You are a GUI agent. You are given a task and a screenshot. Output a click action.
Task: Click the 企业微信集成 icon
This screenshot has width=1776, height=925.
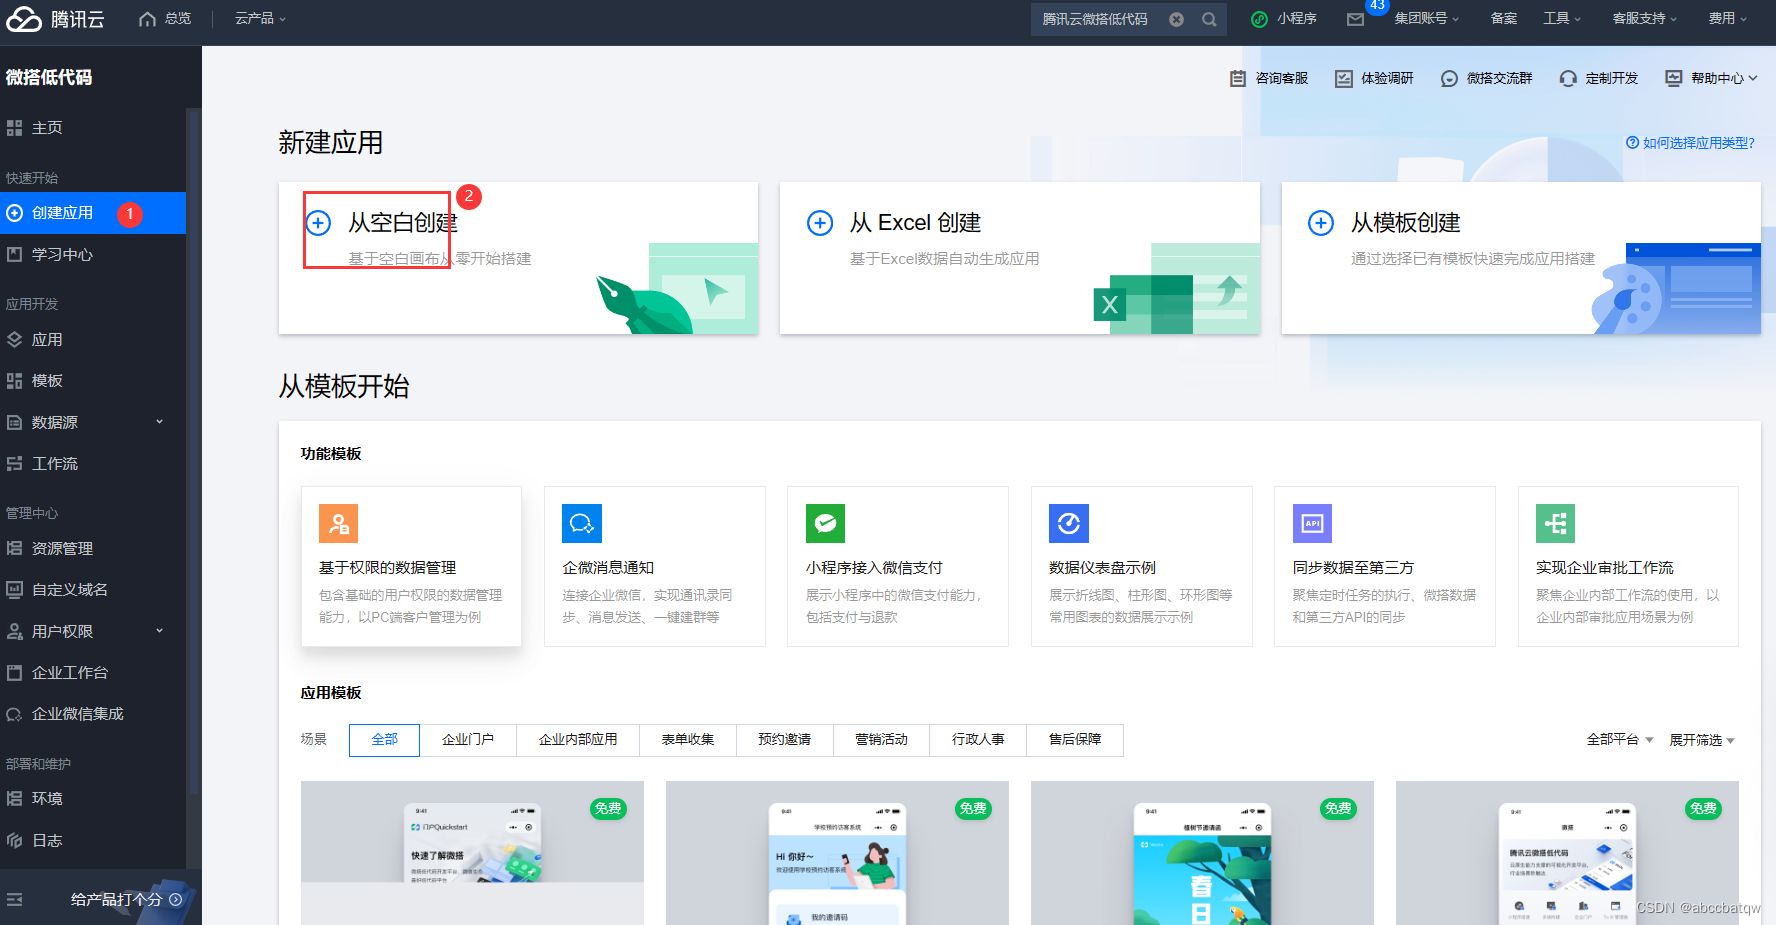(x=14, y=714)
